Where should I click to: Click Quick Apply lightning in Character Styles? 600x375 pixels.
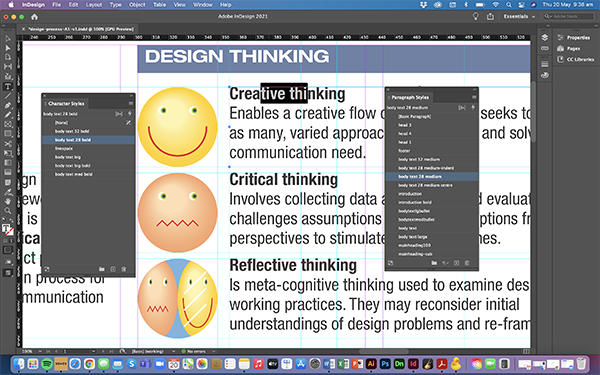(x=129, y=114)
